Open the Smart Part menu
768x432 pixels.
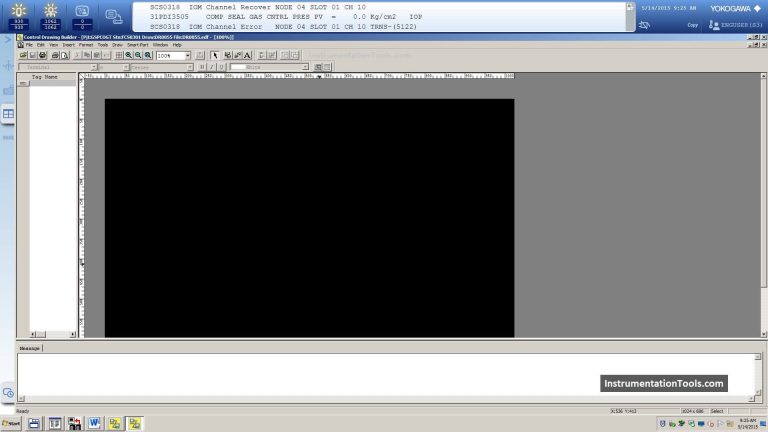[137, 45]
